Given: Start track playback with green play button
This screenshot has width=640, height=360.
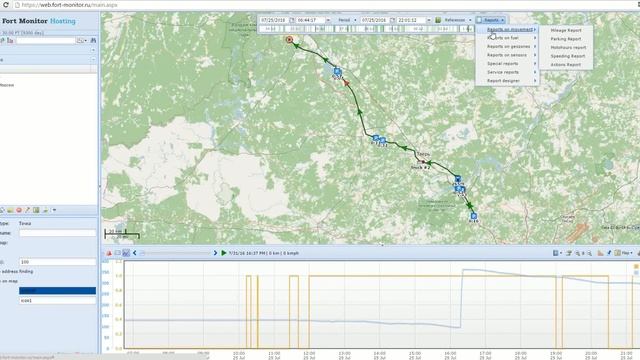Looking at the screenshot, I should (224, 253).
